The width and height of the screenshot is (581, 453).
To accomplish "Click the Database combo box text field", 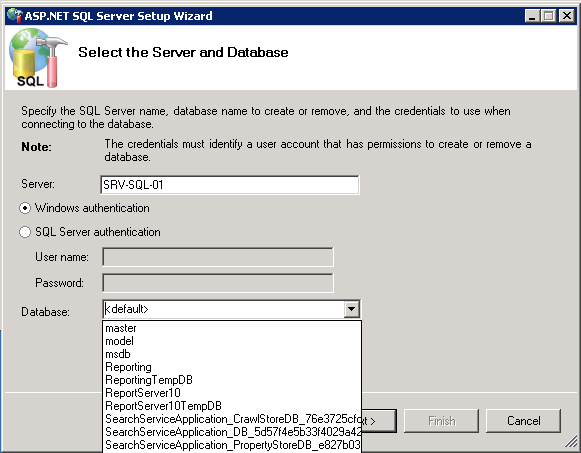I will click(223, 309).
